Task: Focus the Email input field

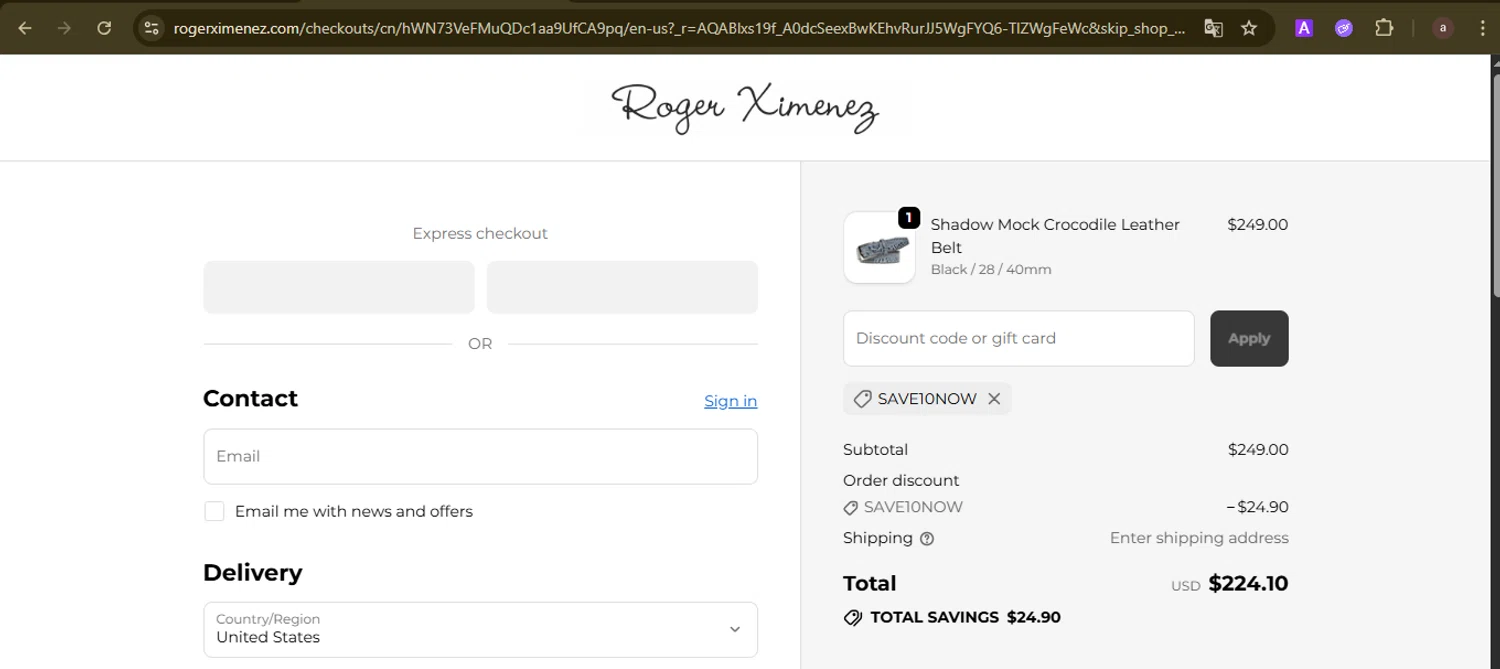Action: (480, 456)
